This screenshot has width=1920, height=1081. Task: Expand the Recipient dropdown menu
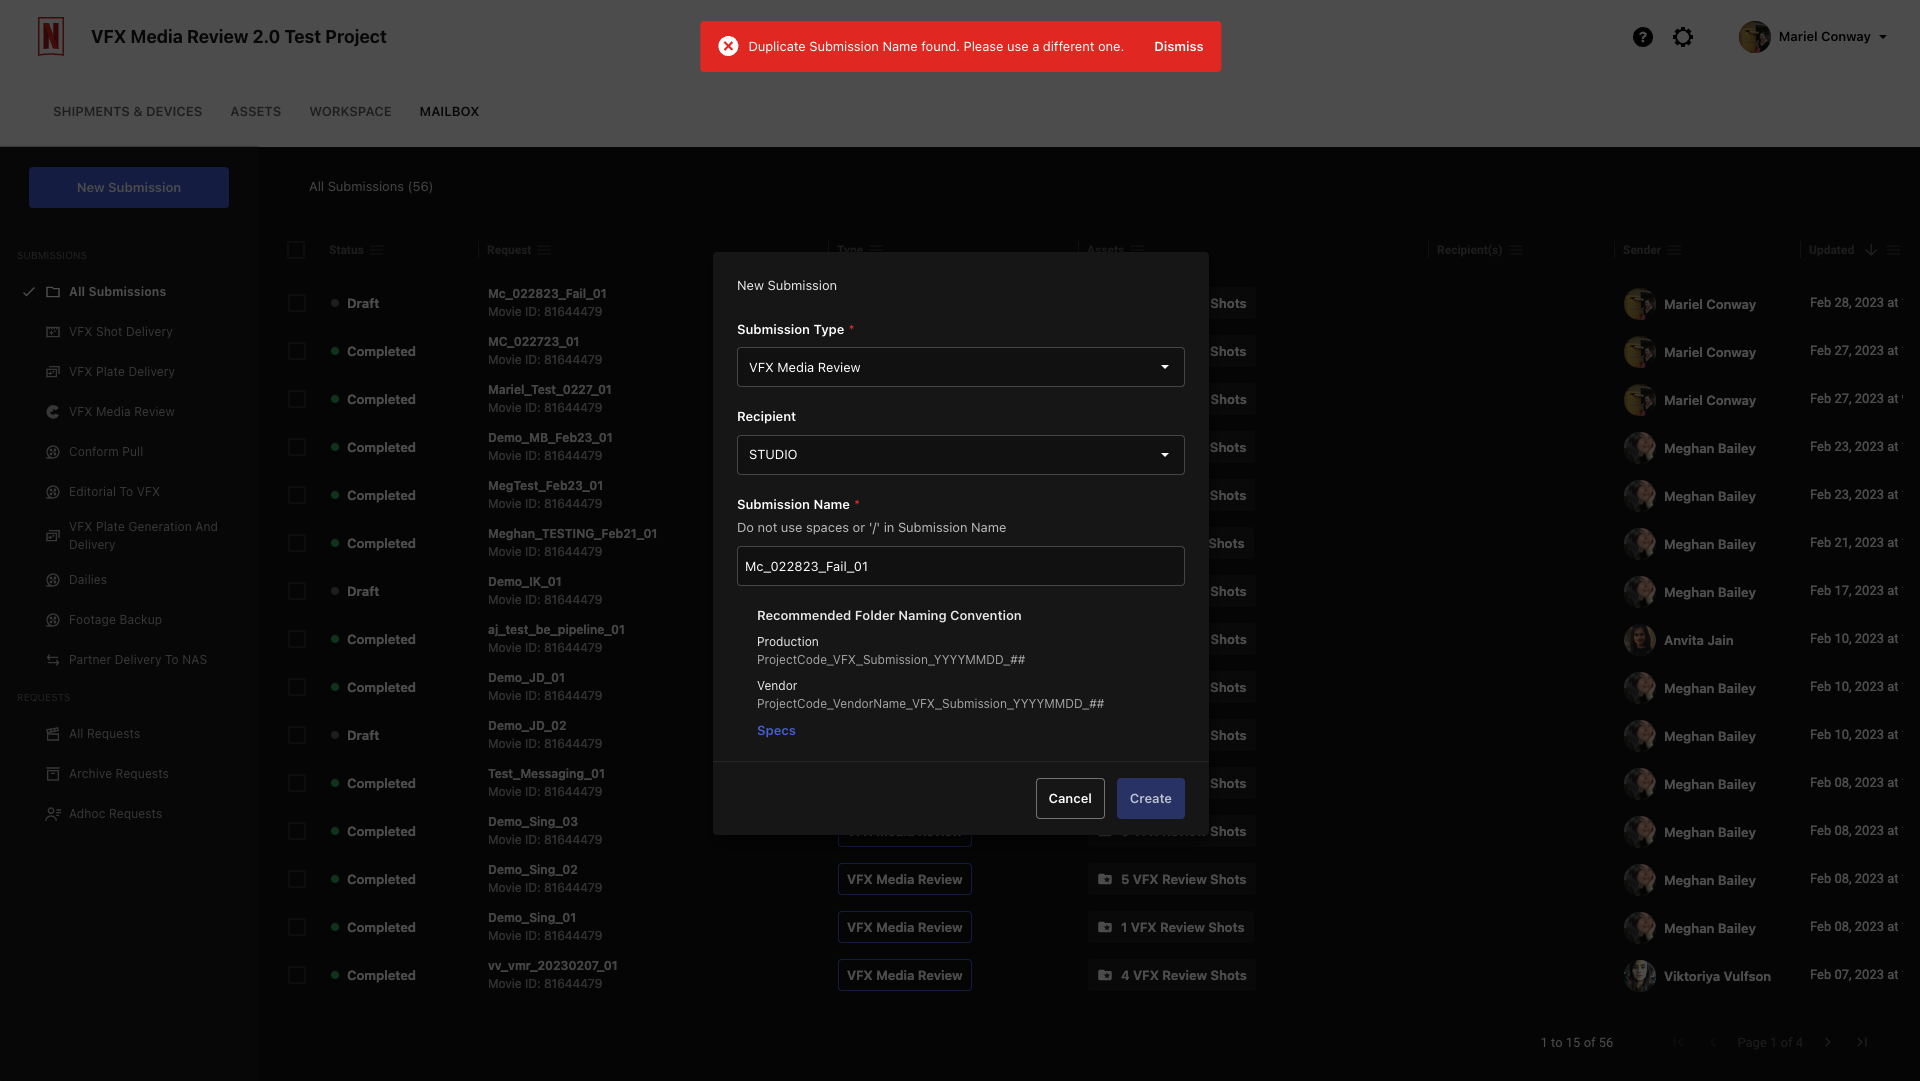(x=960, y=453)
